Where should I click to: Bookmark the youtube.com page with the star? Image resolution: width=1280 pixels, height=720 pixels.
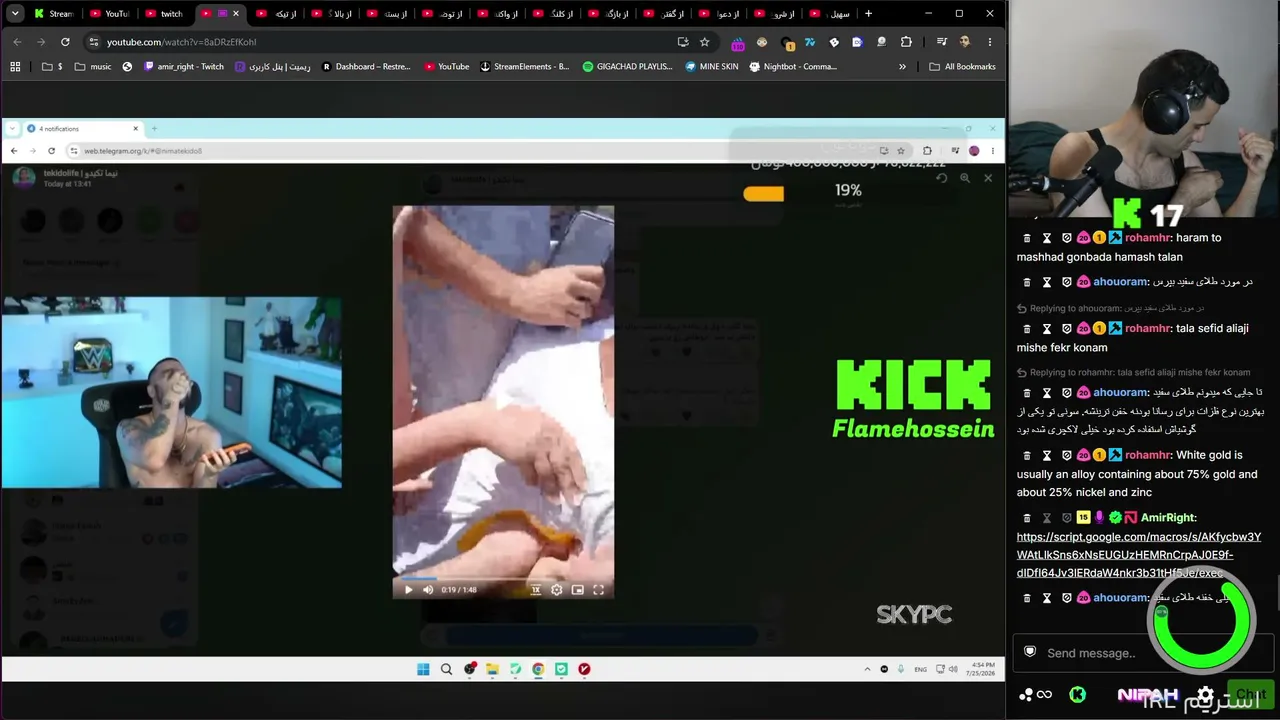704,42
